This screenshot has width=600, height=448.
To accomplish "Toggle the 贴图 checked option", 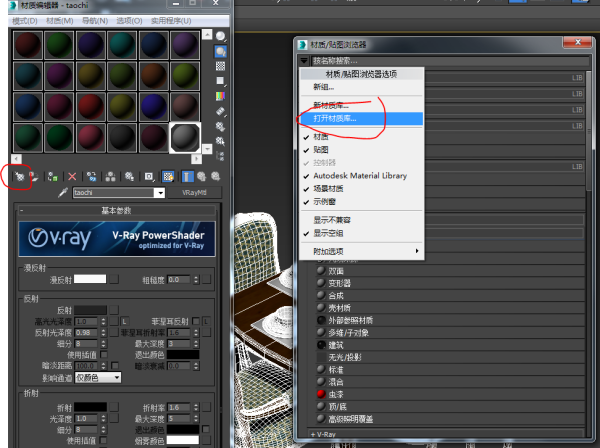I will [361, 150].
